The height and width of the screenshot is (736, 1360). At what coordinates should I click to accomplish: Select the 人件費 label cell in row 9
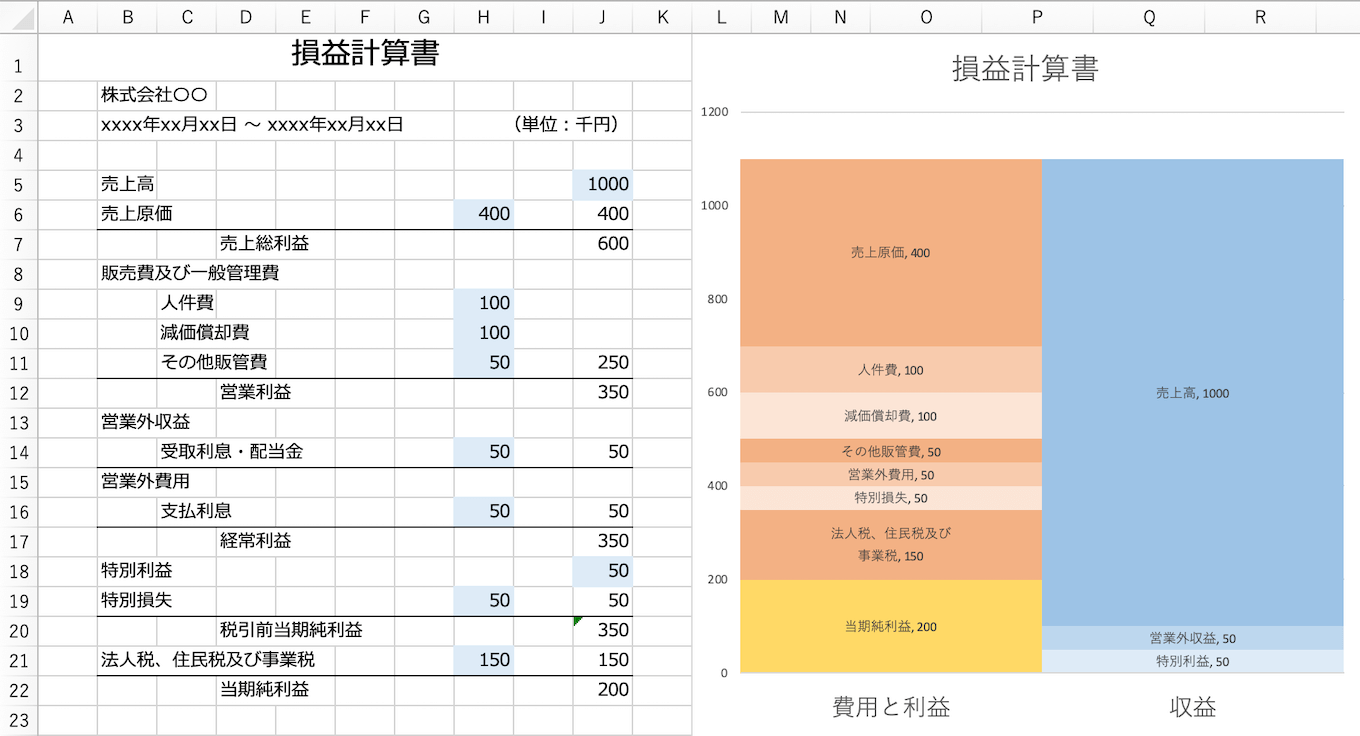pyautogui.click(x=186, y=303)
